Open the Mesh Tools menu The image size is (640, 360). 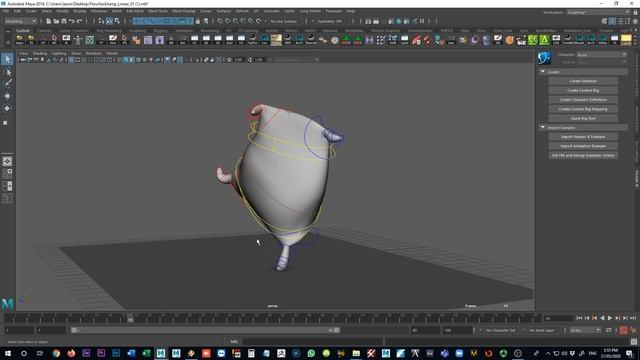(158, 11)
